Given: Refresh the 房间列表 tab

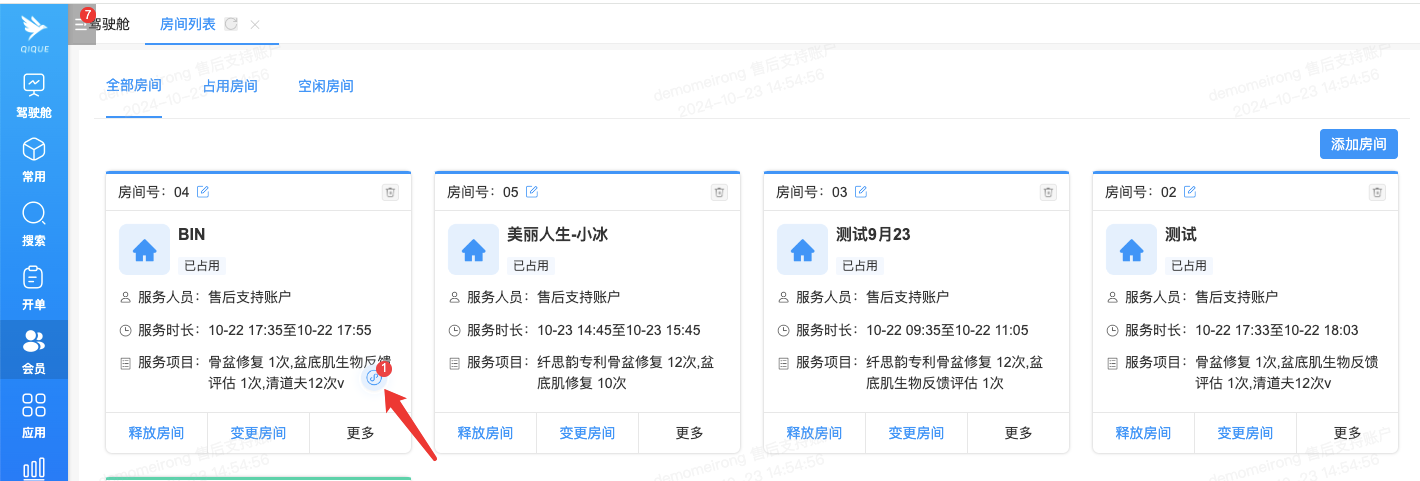Looking at the screenshot, I should [231, 24].
